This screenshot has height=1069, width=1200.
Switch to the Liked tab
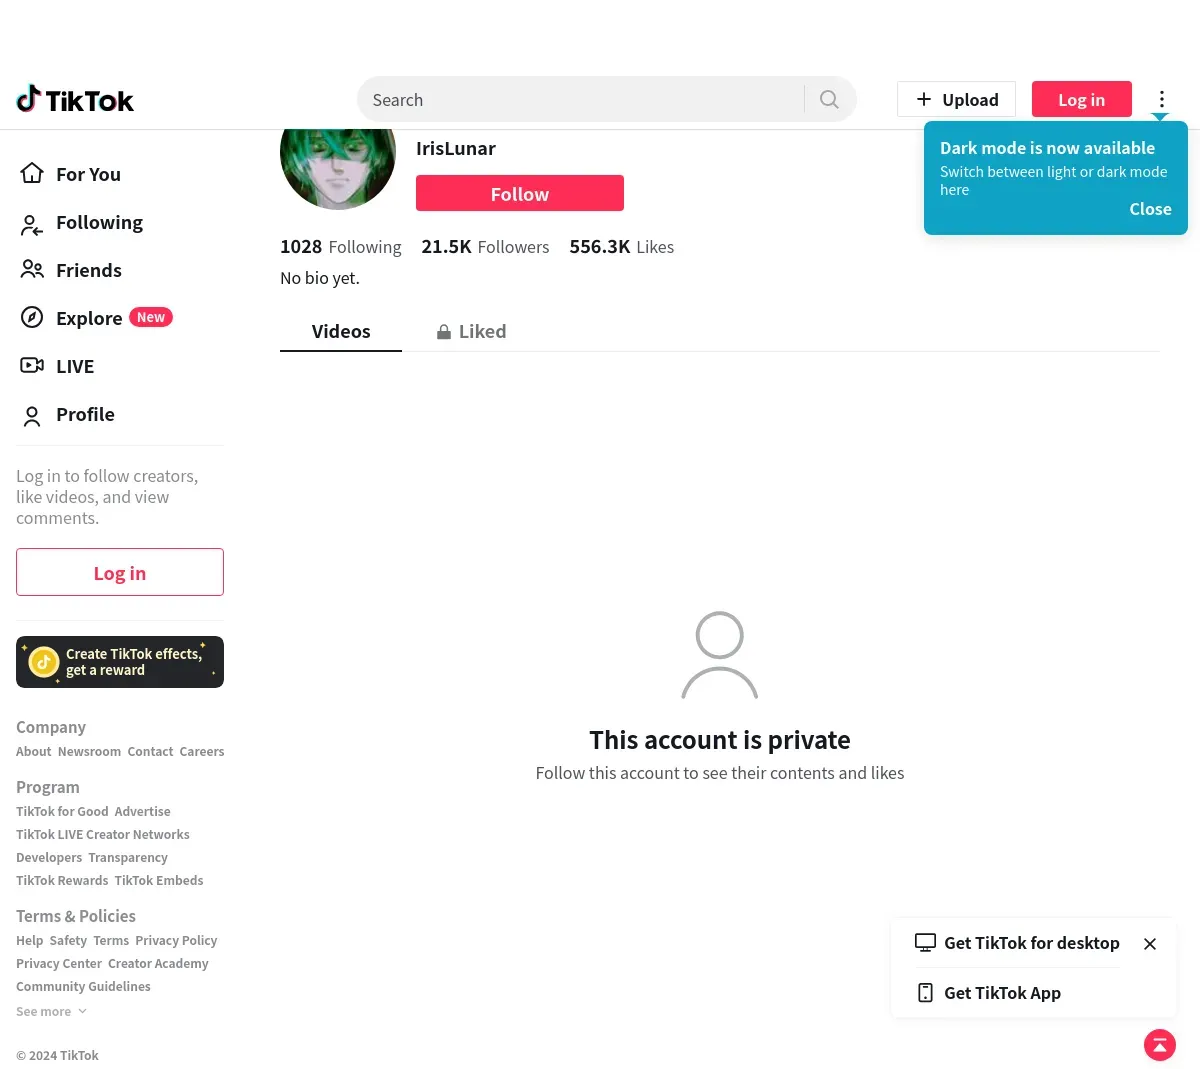click(471, 331)
